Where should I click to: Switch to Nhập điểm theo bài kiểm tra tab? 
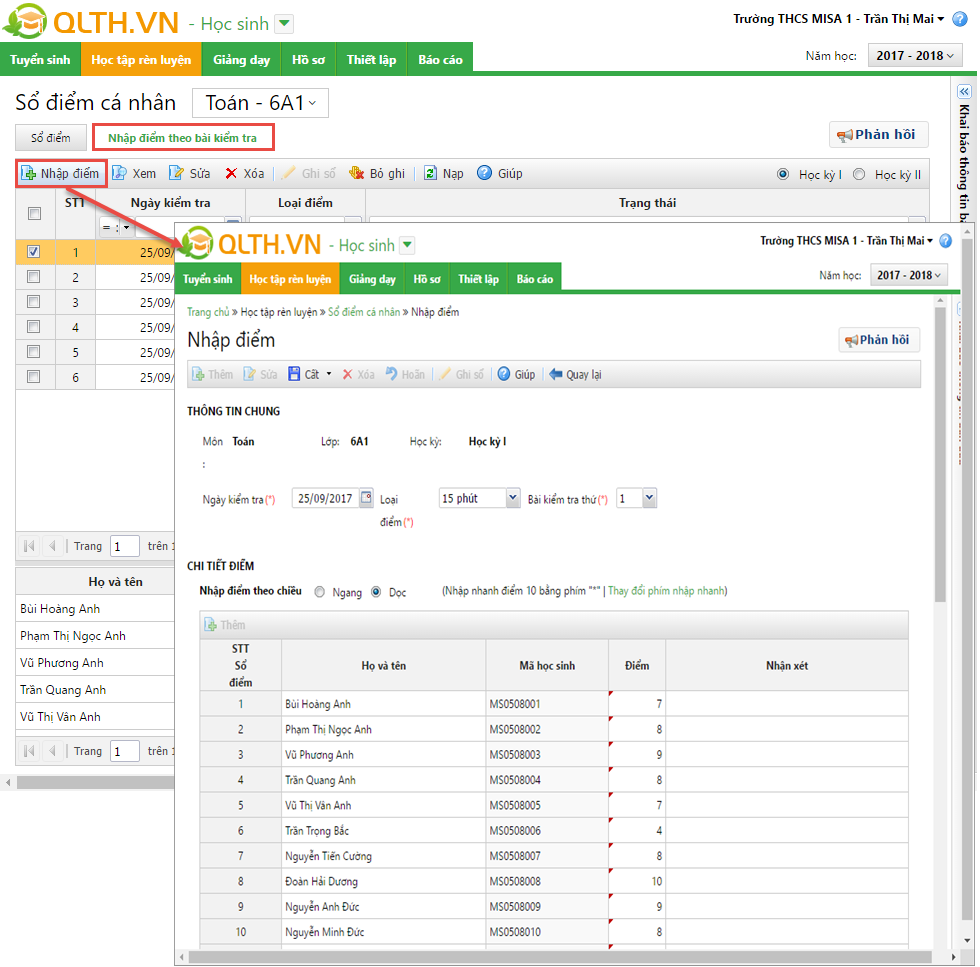point(182,138)
